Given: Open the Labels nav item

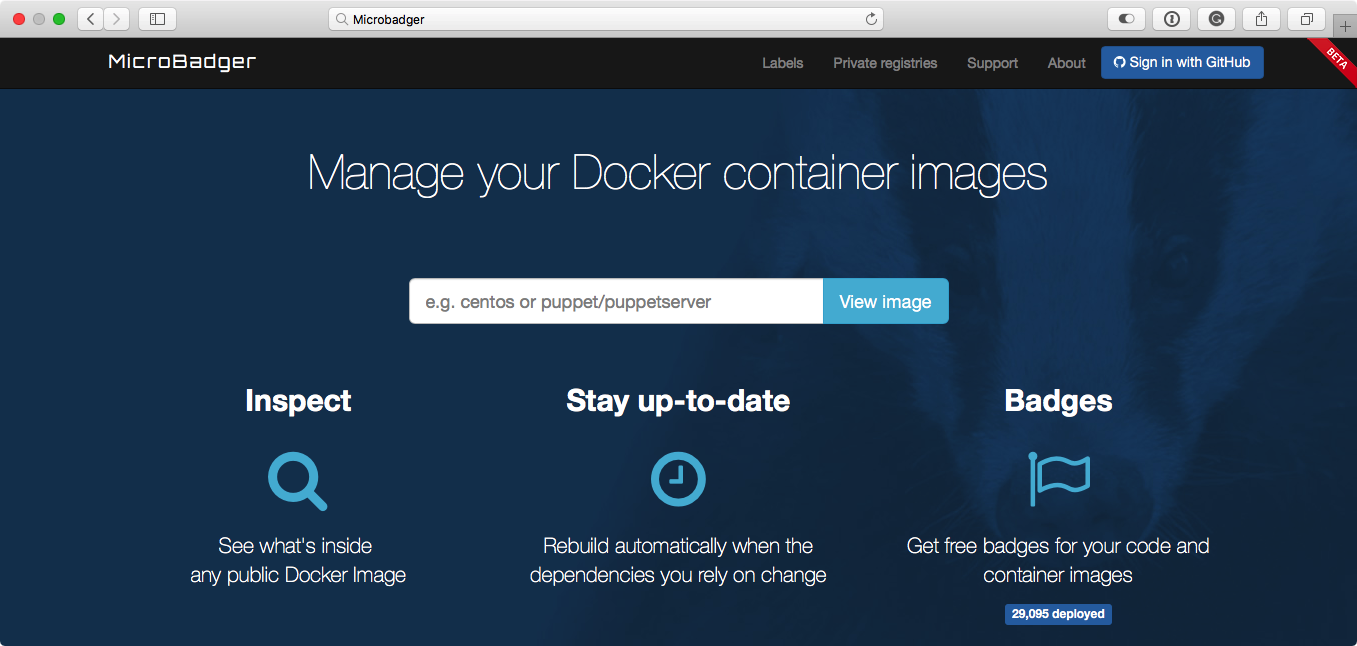Looking at the screenshot, I should 782,63.
